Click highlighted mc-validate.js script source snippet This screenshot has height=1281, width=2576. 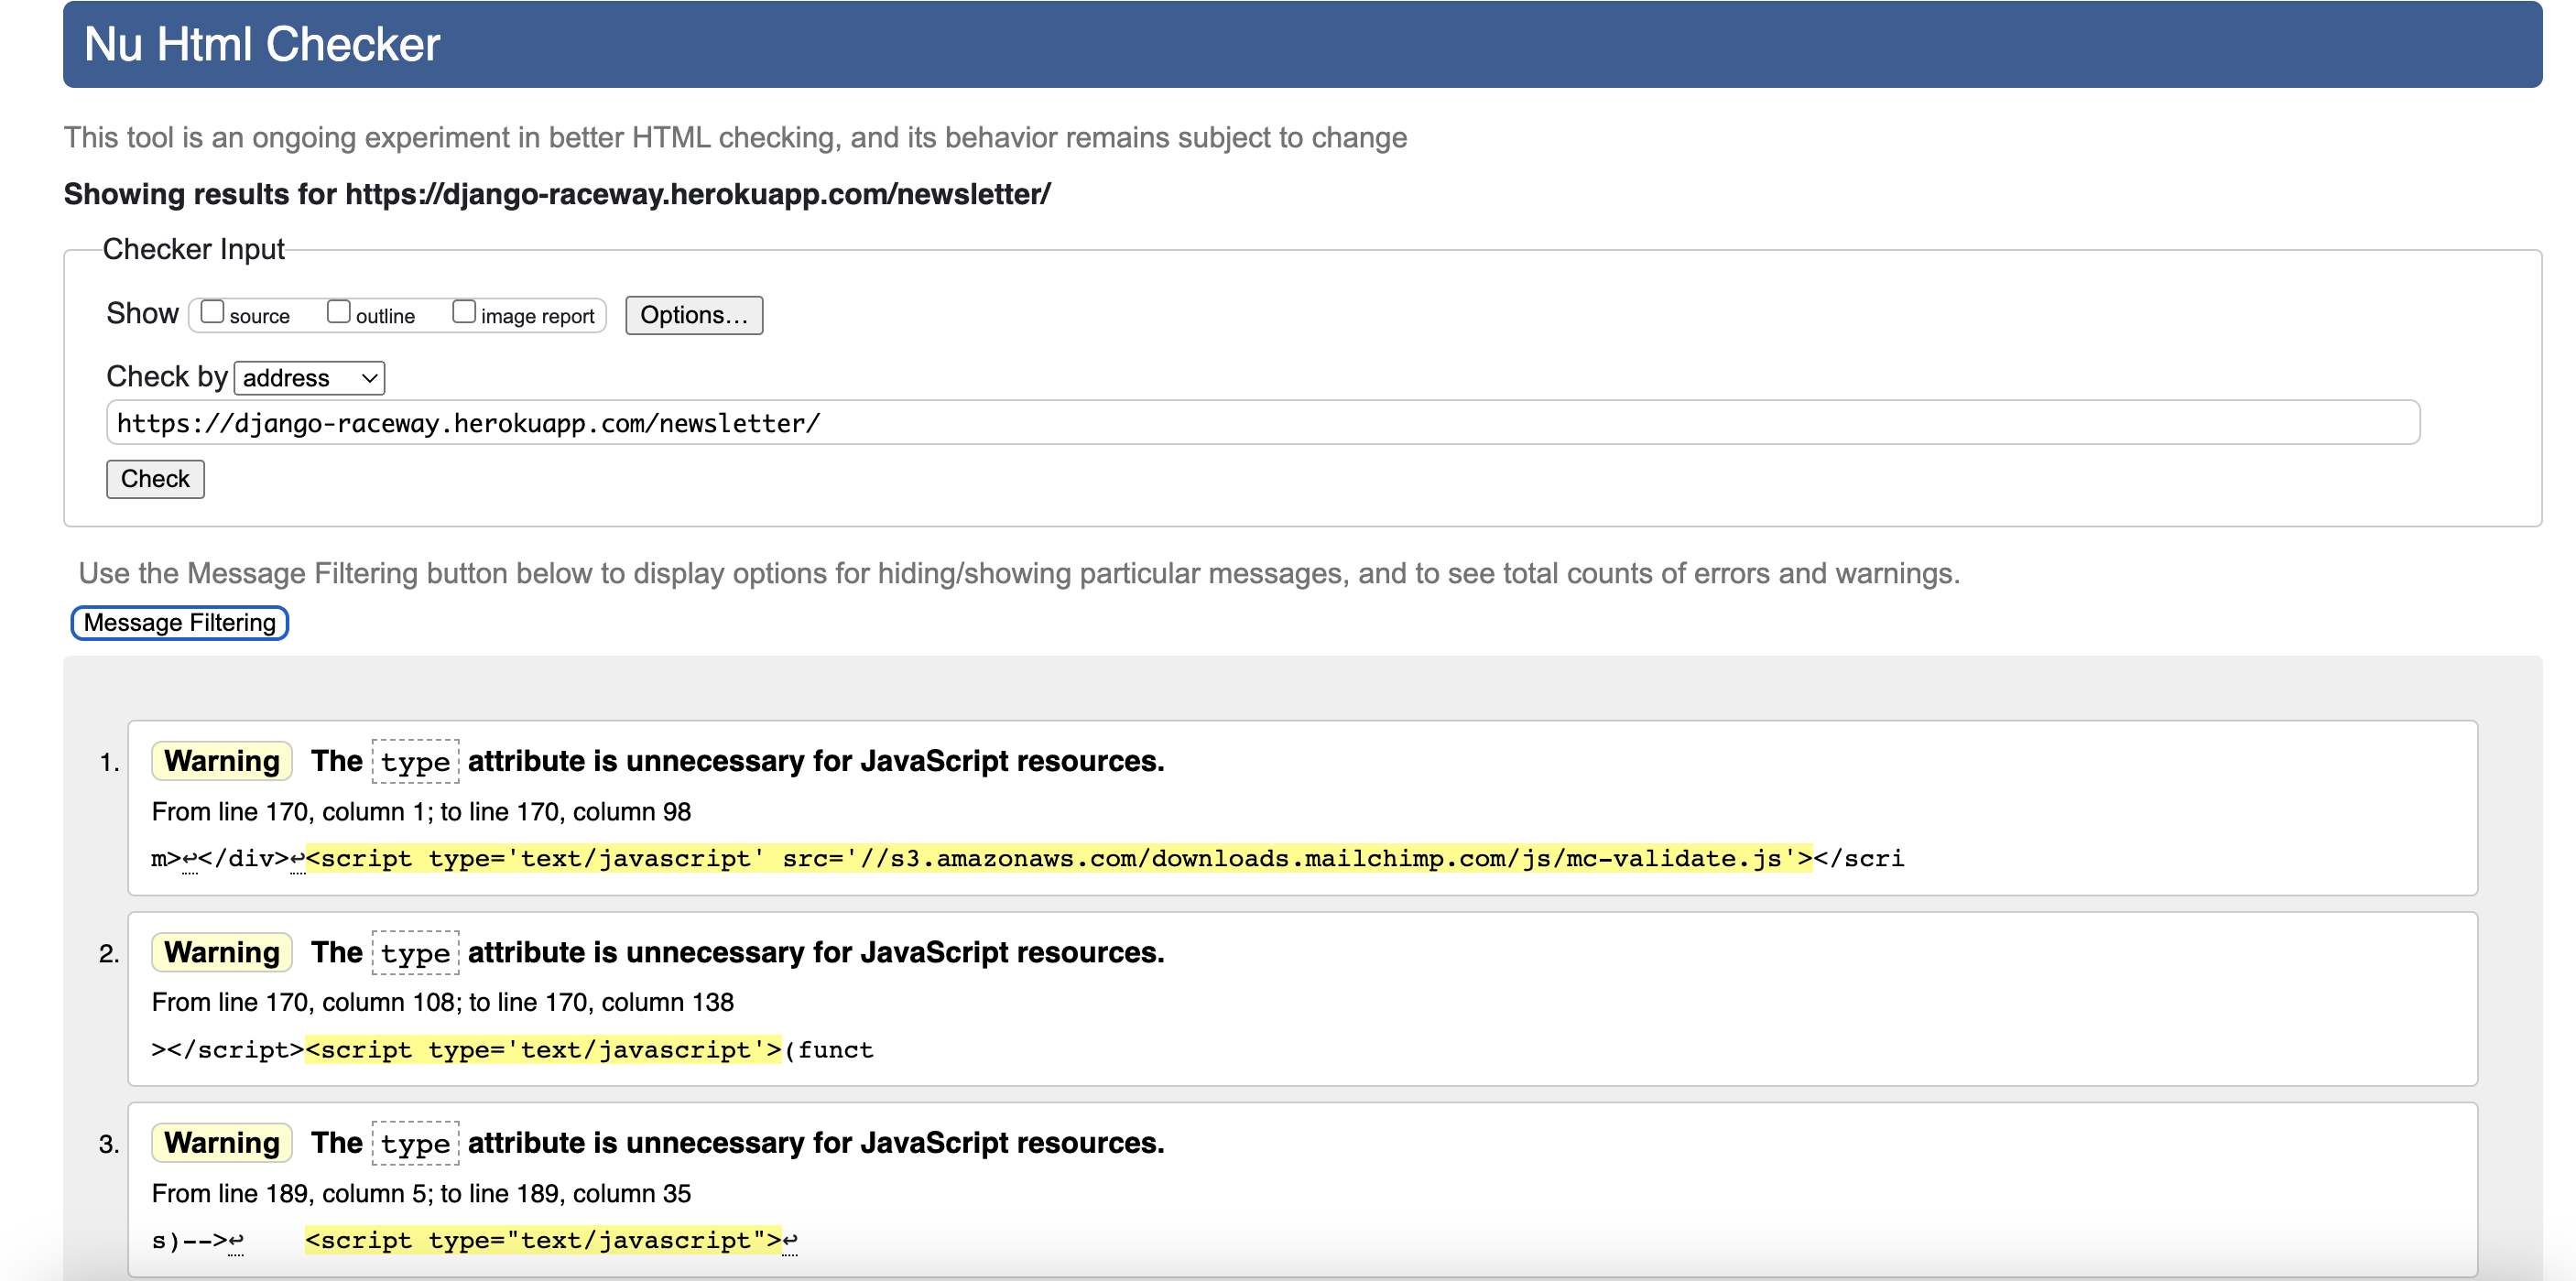1059,858
